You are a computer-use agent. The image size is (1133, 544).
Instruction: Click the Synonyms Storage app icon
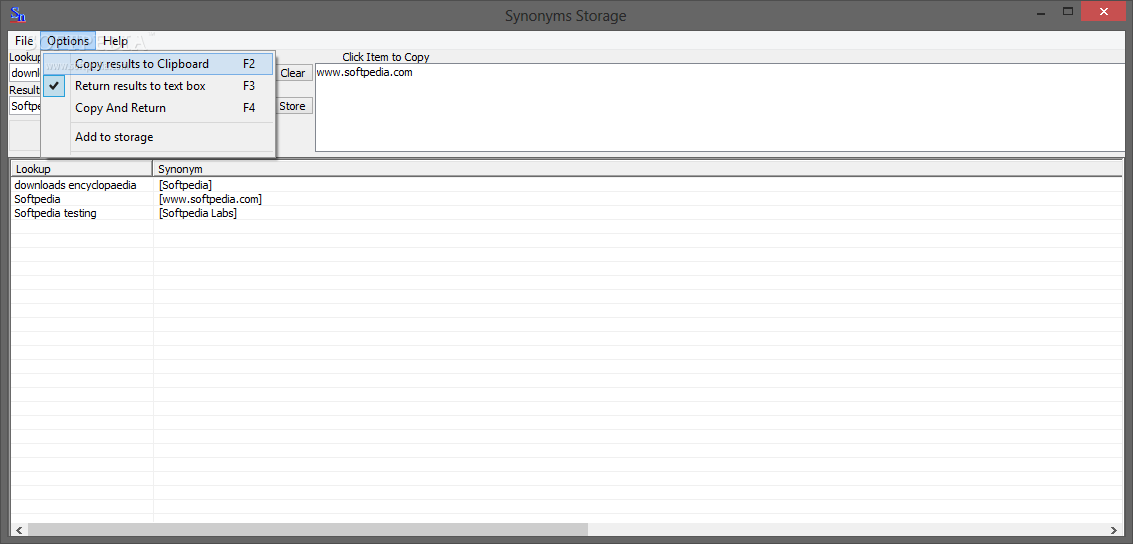17,14
